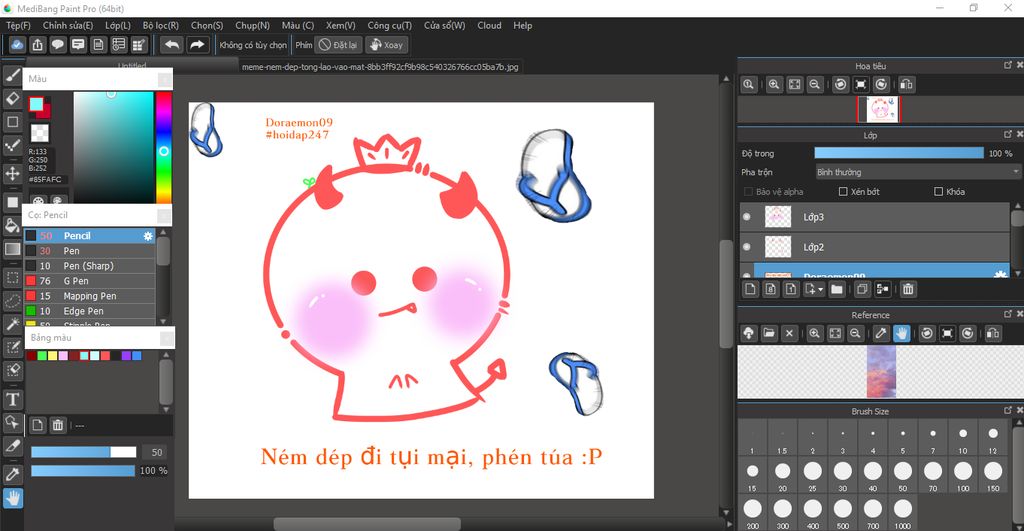Close the Brush Size panel
This screenshot has width=1024, height=531.
[1019, 410]
